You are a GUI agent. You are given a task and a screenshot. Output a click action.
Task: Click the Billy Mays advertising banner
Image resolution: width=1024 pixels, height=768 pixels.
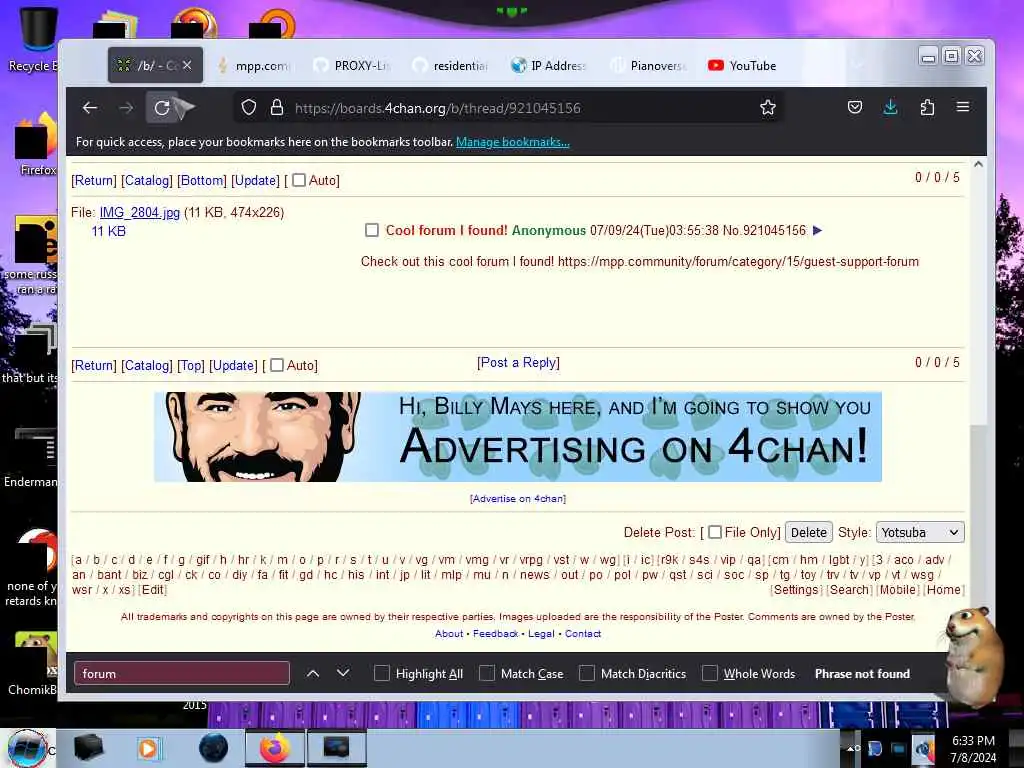[518, 437]
